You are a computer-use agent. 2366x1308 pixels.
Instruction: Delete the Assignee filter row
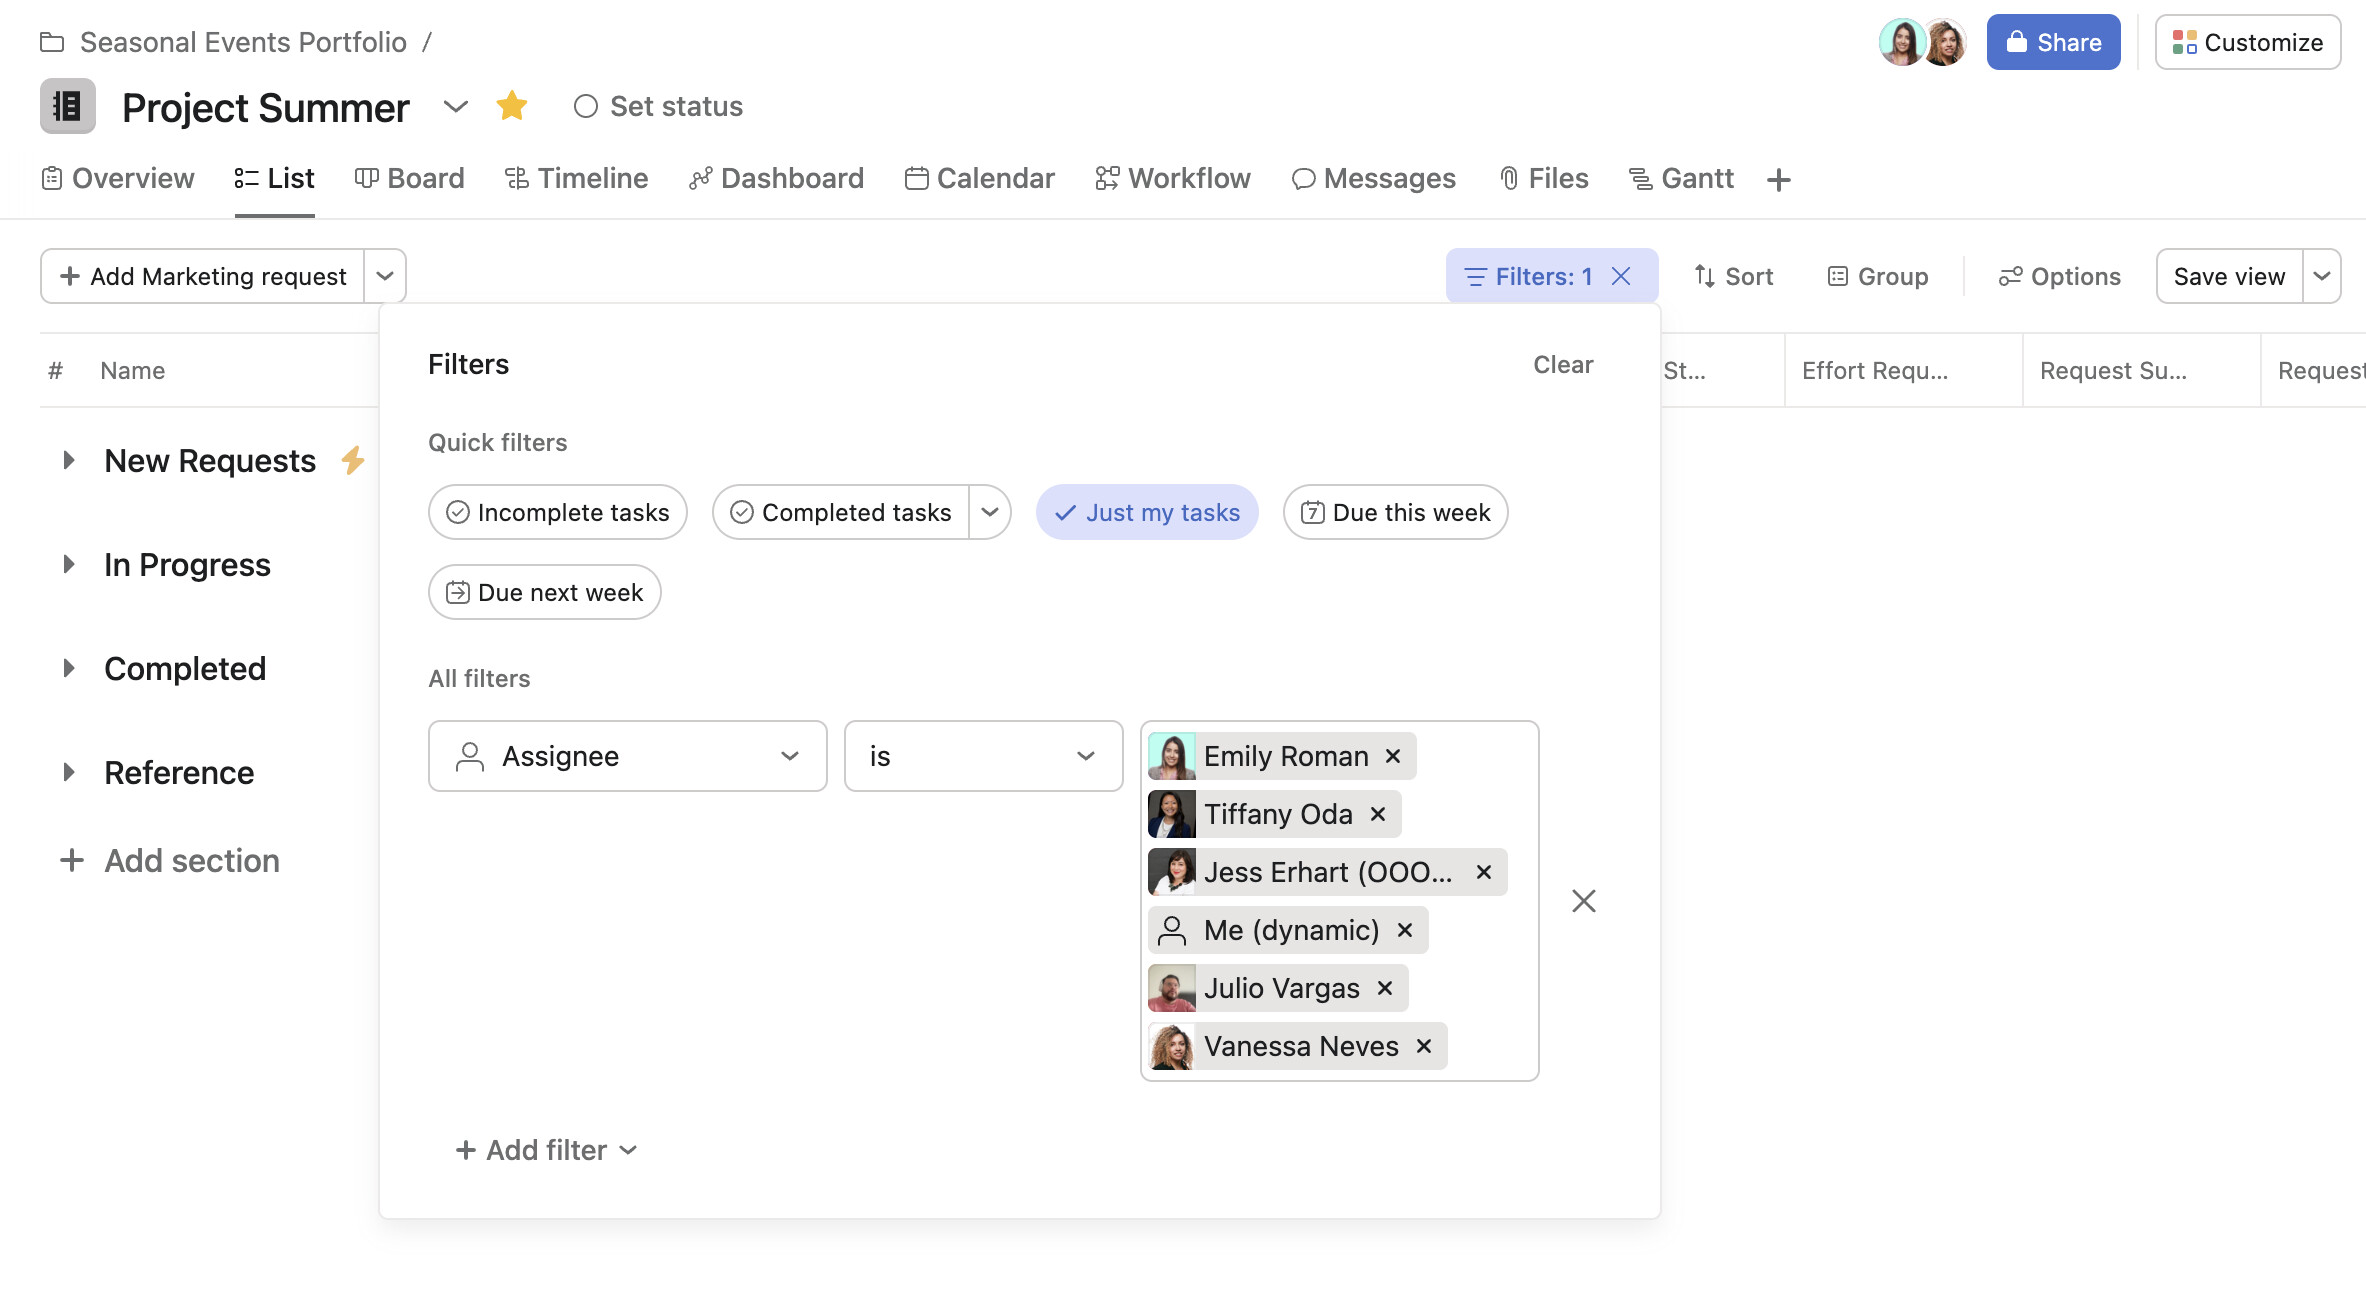1583,901
